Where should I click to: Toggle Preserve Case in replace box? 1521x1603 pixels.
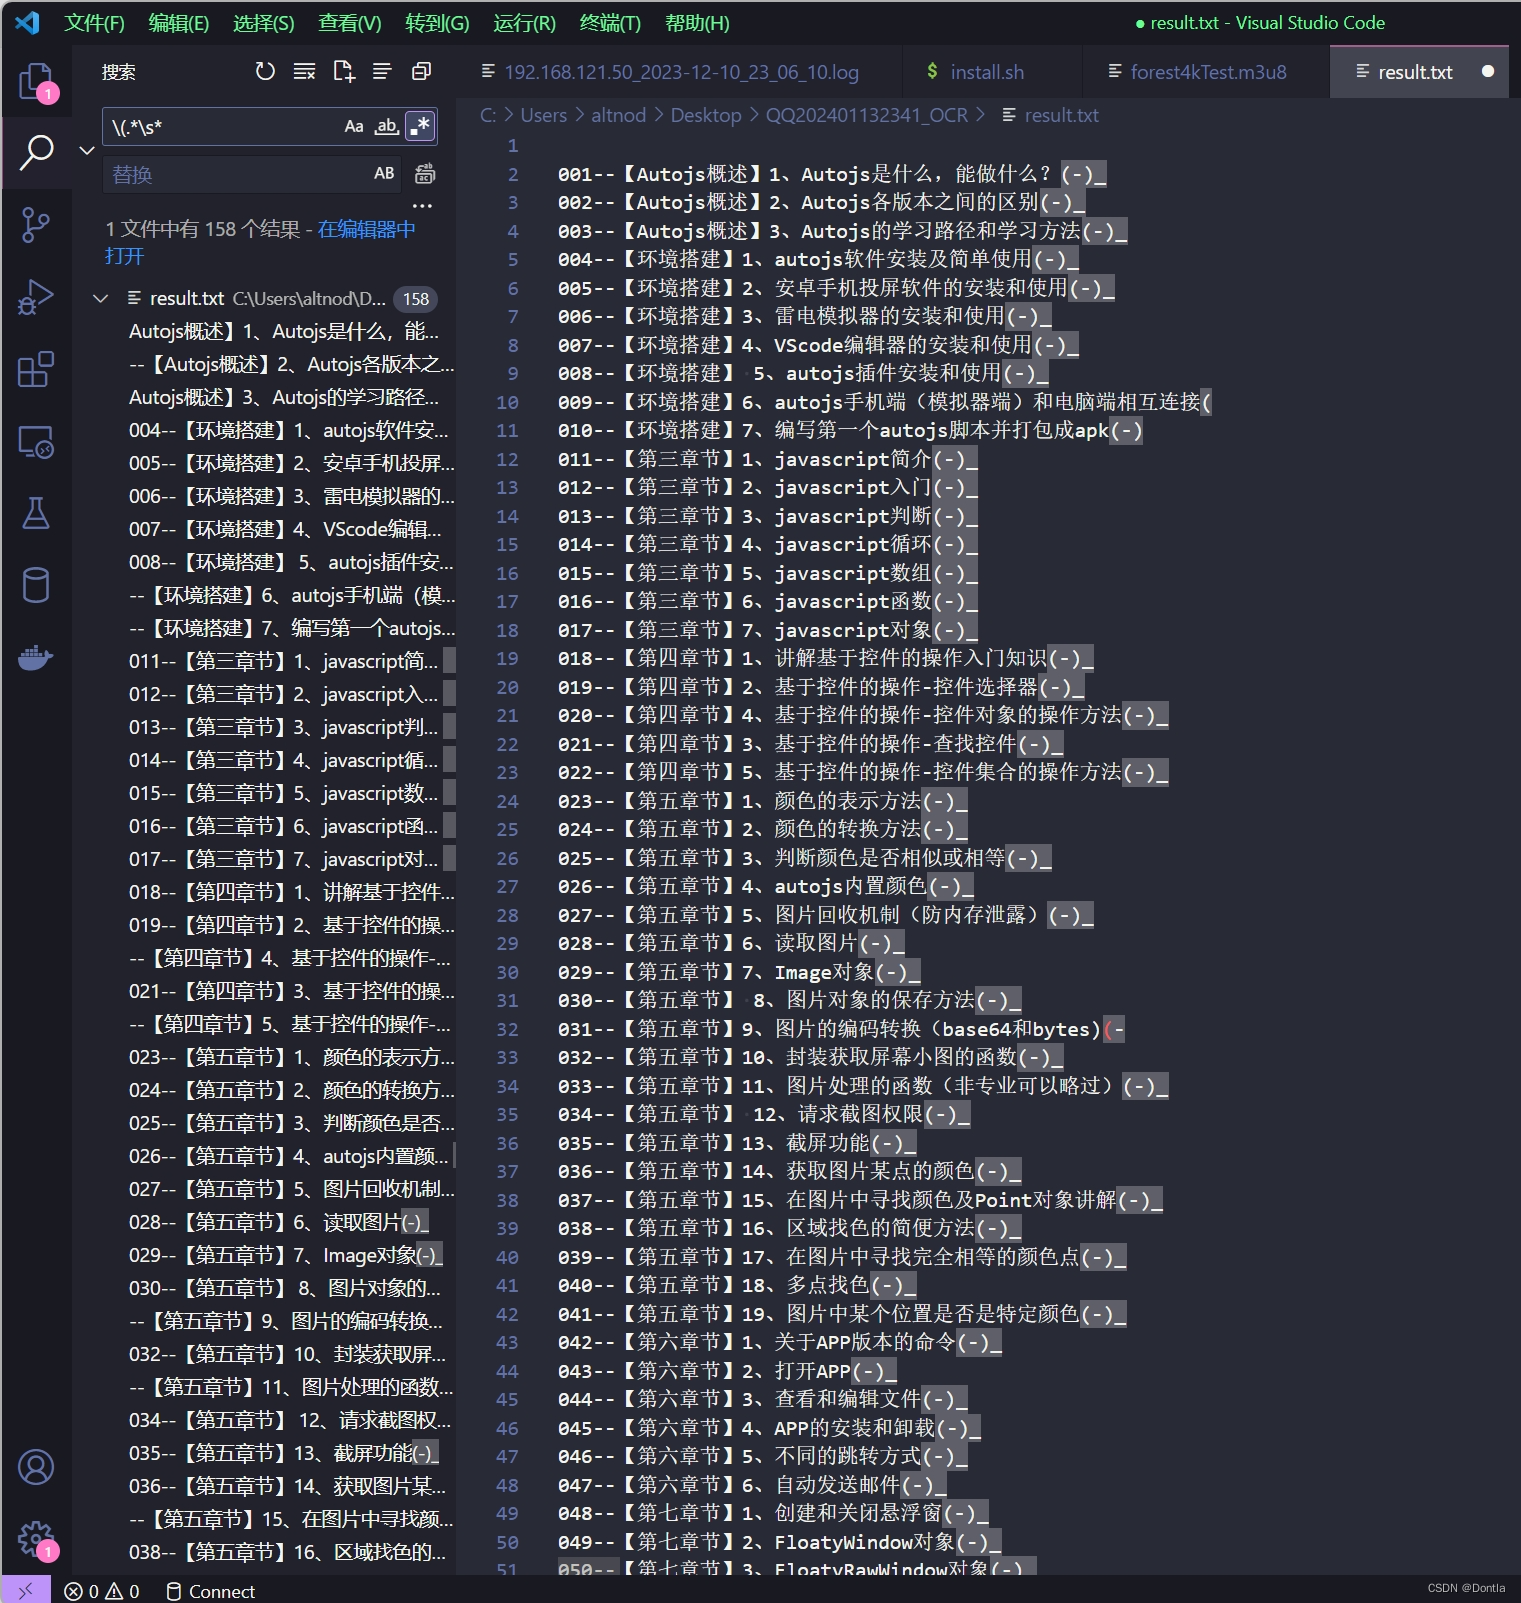384,174
